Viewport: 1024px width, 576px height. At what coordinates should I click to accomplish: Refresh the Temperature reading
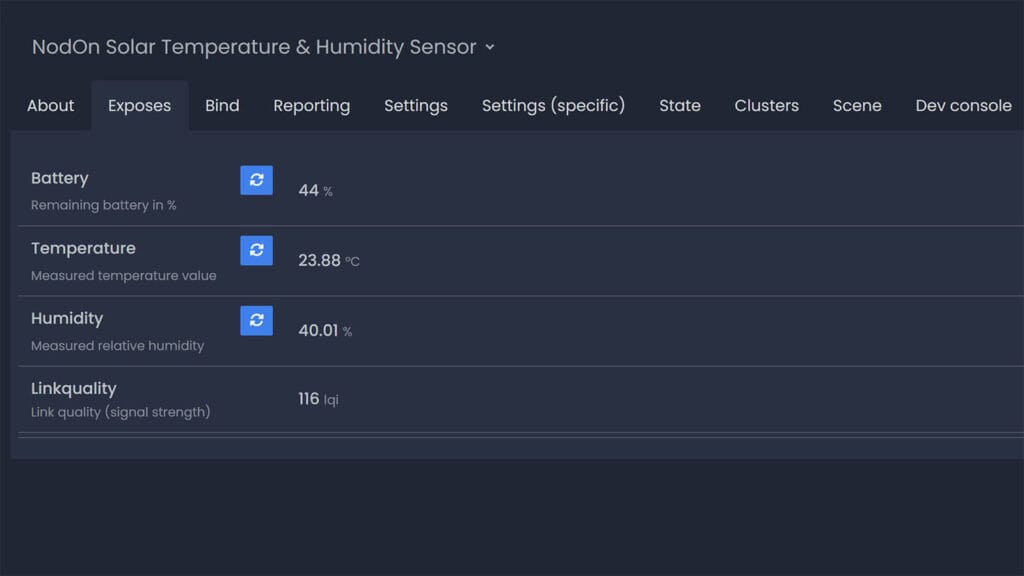(x=256, y=250)
